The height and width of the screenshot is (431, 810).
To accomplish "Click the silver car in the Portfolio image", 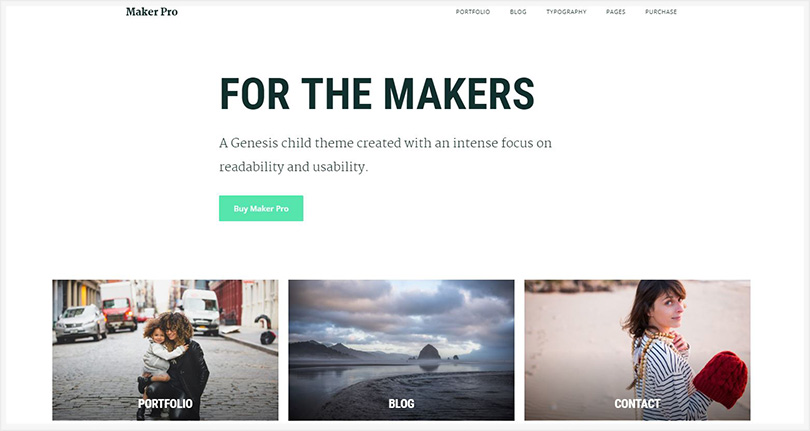I will (x=81, y=323).
